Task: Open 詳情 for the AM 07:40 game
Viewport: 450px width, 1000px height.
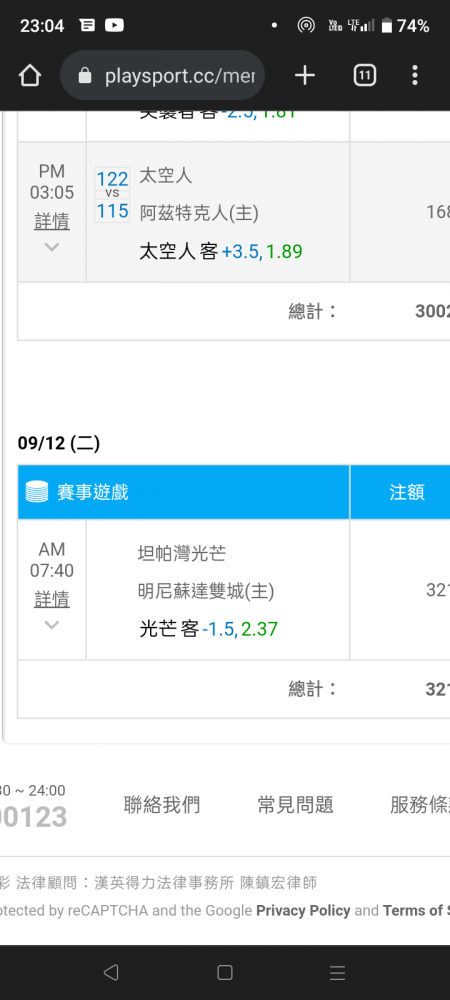Action: tap(52, 599)
